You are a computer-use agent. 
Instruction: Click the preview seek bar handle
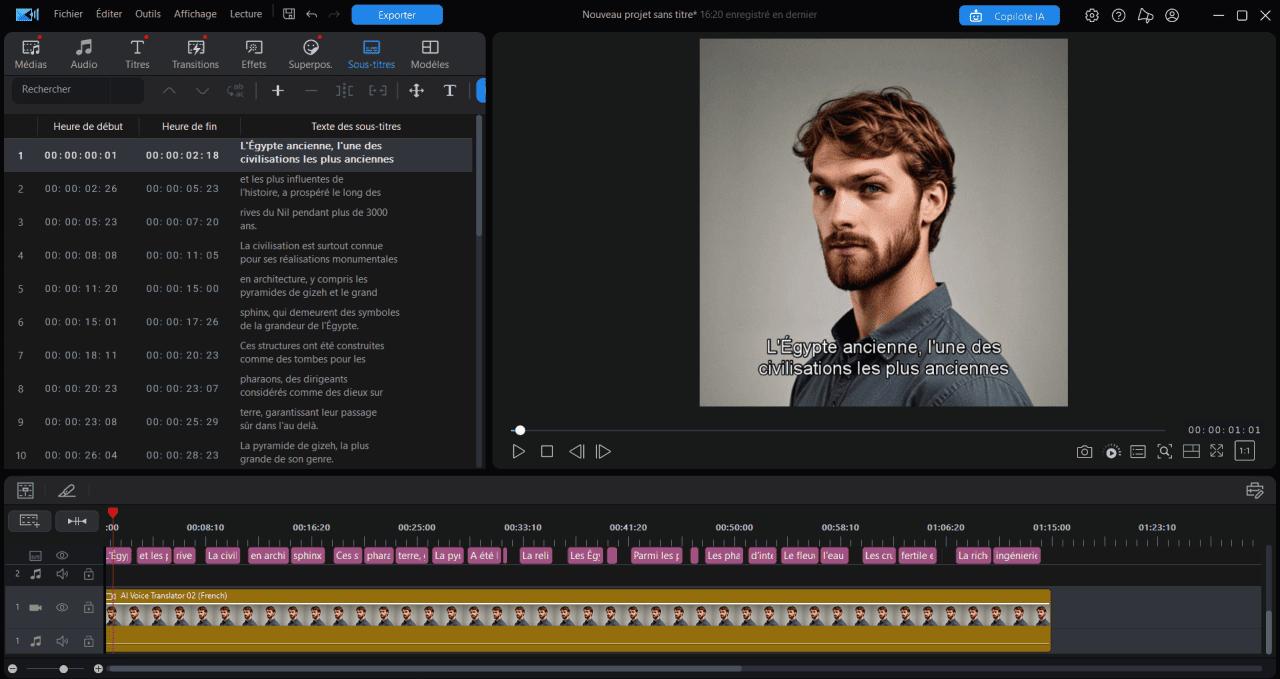(520, 430)
